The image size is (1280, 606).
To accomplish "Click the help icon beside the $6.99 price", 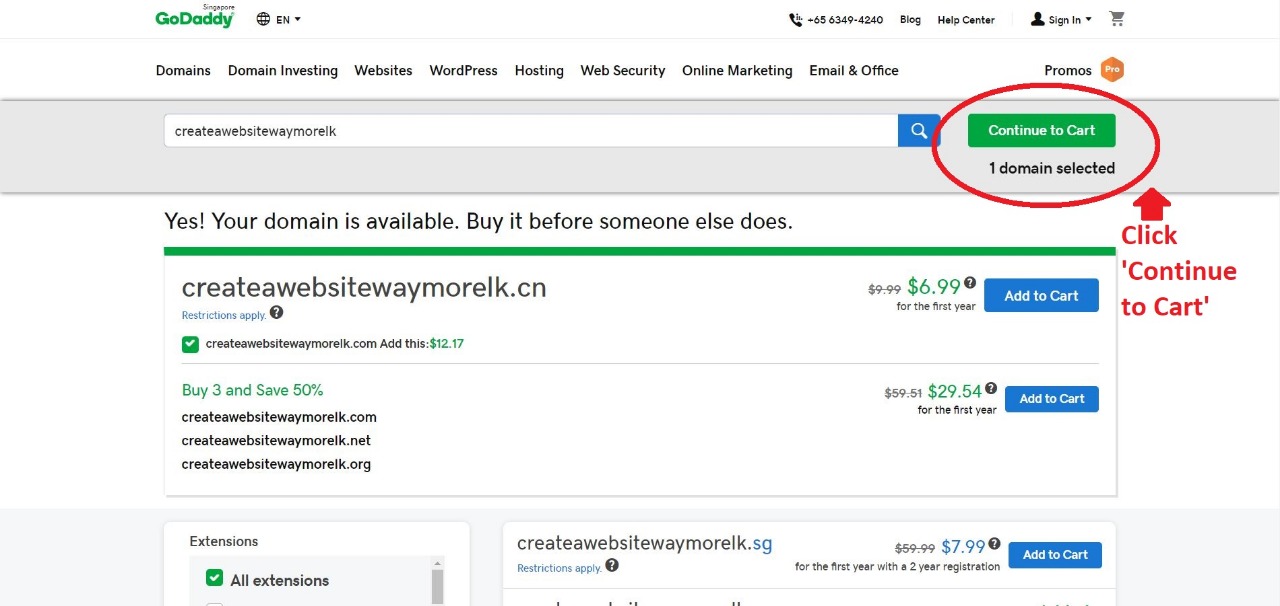I will click(x=970, y=283).
